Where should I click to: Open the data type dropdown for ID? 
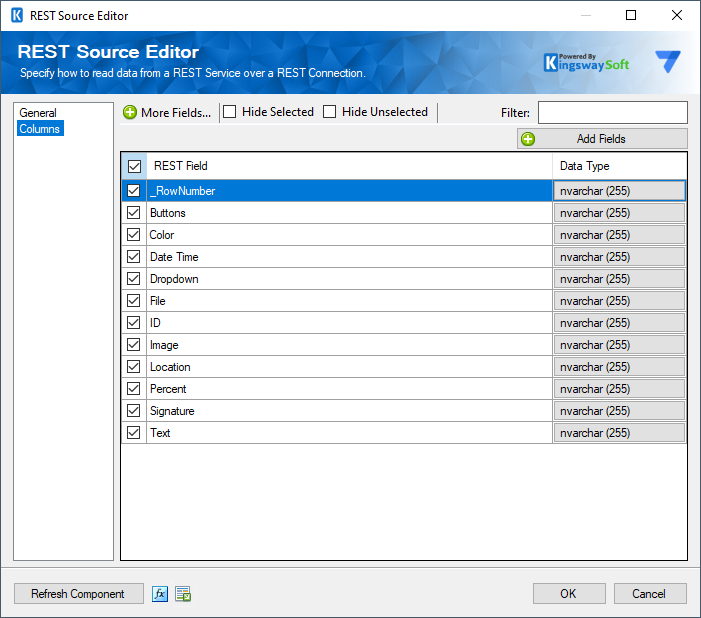(x=619, y=323)
